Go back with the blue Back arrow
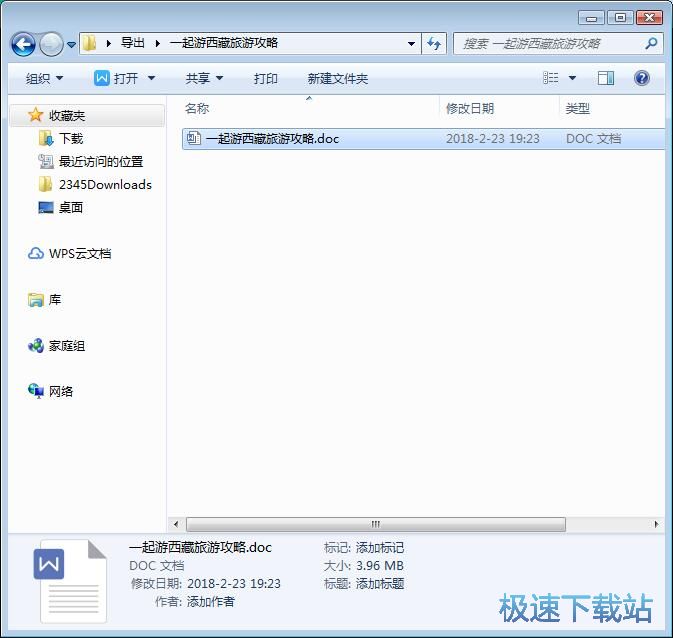Image resolution: width=673 pixels, height=638 pixels. pyautogui.click(x=23, y=44)
